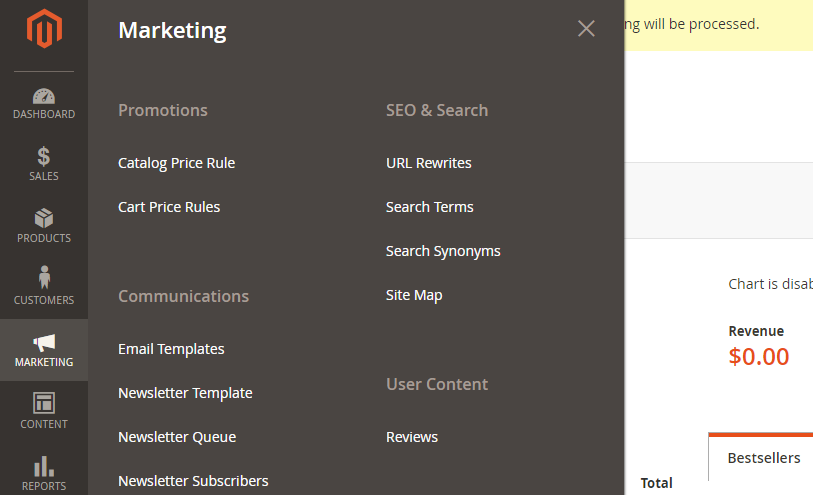Screen dimensions: 813x495
Task: Switch to the Bestsellers tab
Action: [x=764, y=458]
